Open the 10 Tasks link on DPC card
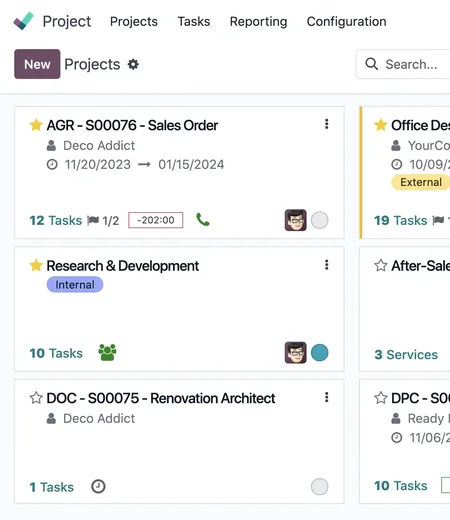 click(x=401, y=486)
